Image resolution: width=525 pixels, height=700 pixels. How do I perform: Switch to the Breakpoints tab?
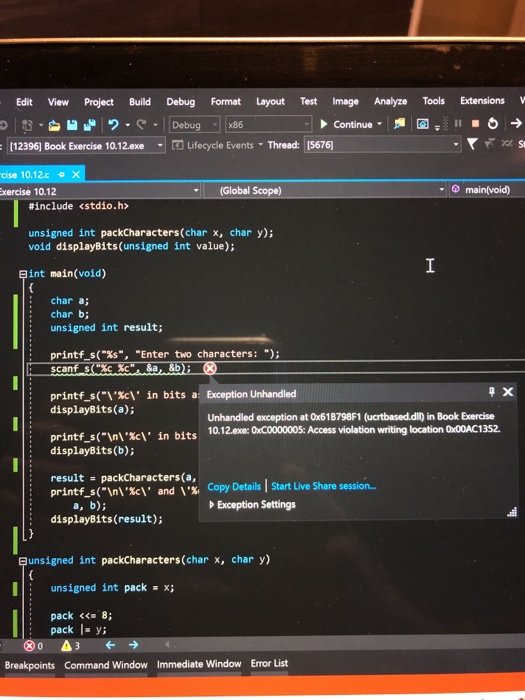29,665
